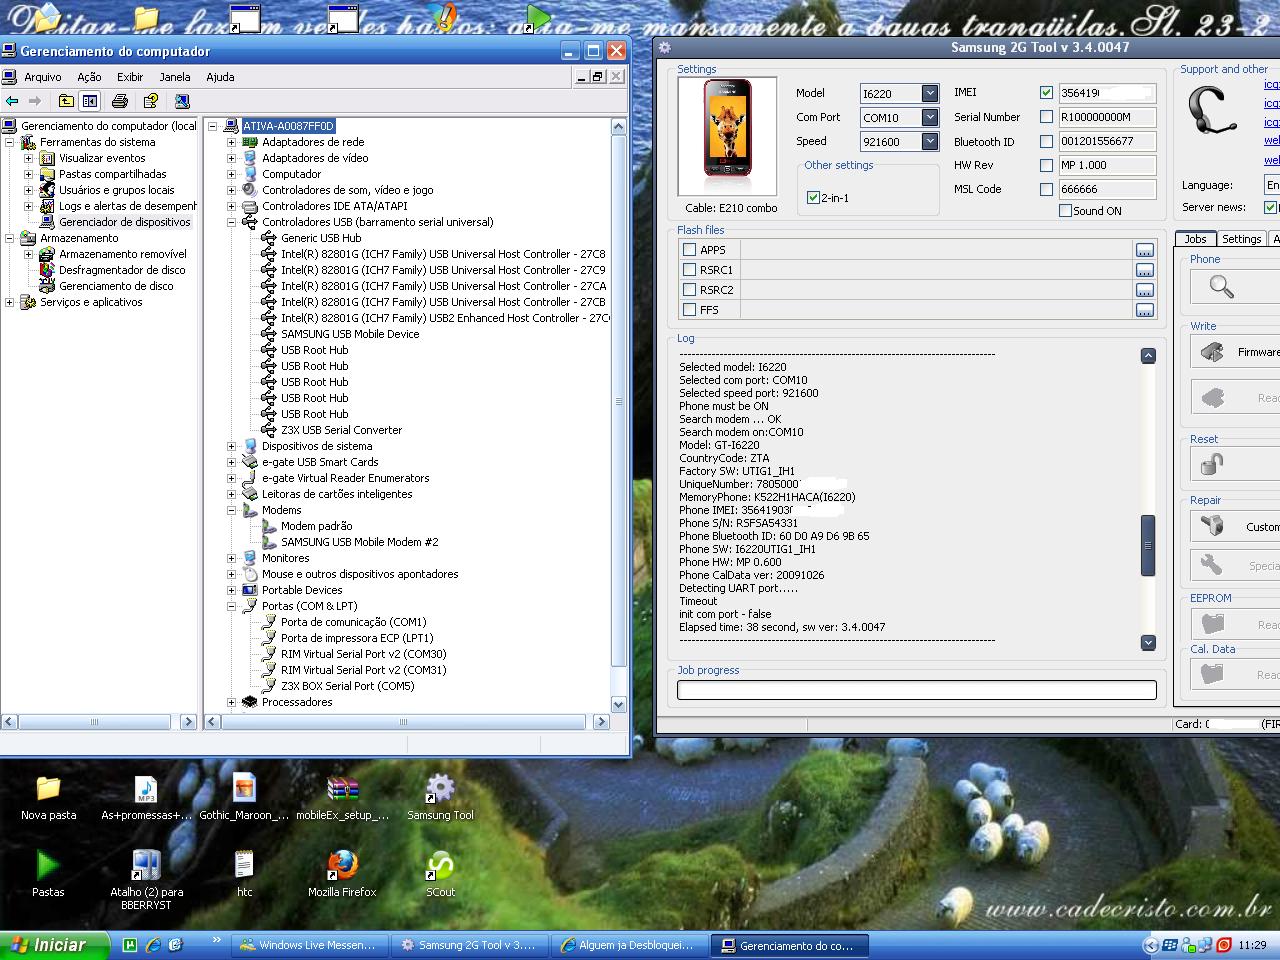Switch to the Jobs tab
Screen dimensions: 1280x960
[x=1195, y=239]
